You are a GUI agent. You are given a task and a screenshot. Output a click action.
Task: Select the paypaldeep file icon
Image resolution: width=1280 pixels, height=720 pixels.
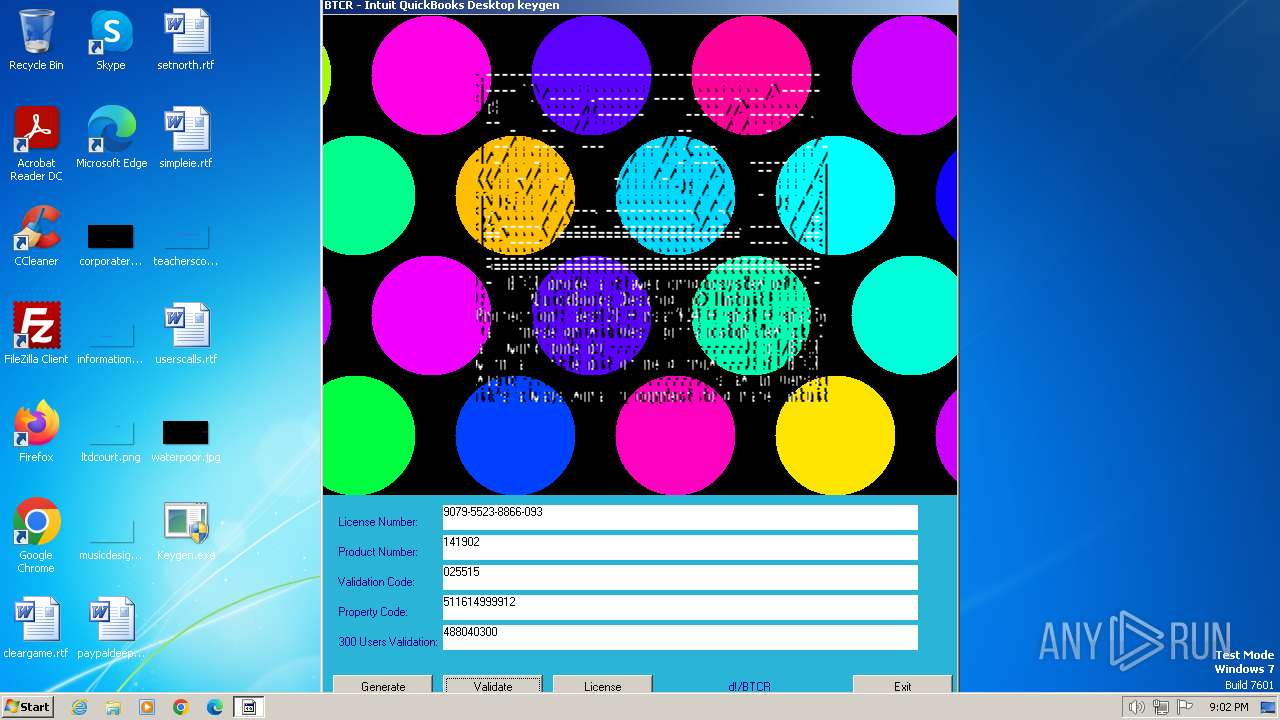pyautogui.click(x=110, y=629)
